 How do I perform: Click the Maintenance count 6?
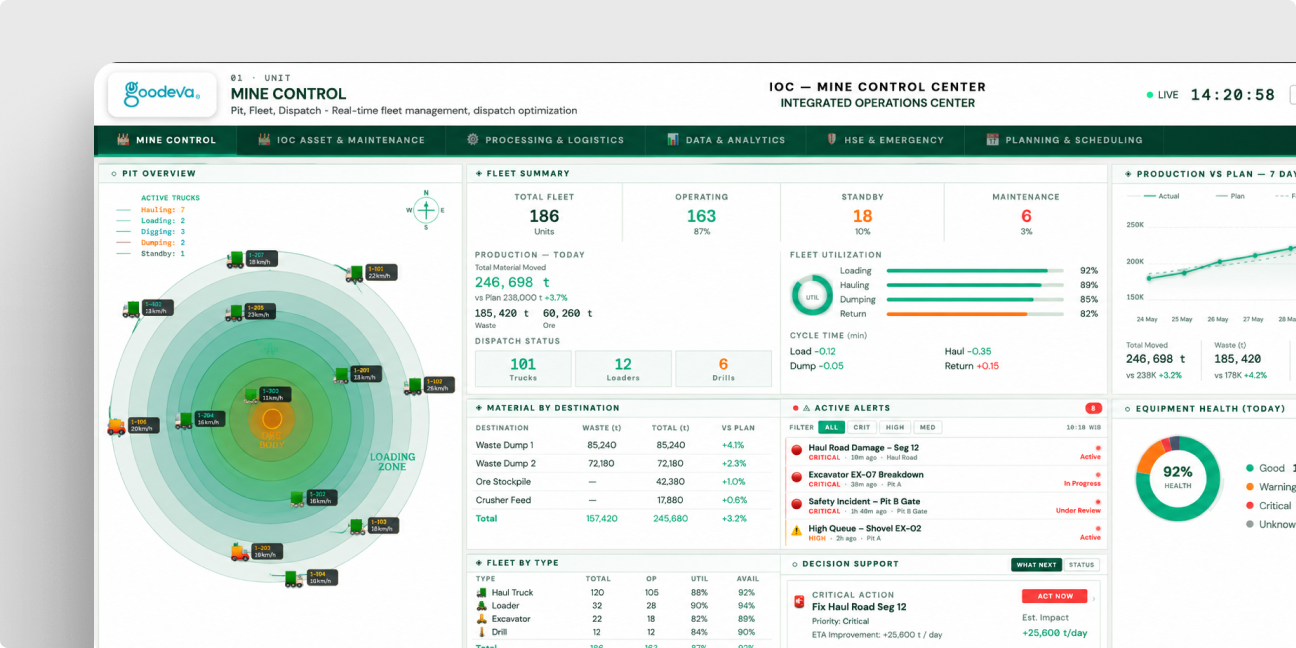tap(1026, 216)
